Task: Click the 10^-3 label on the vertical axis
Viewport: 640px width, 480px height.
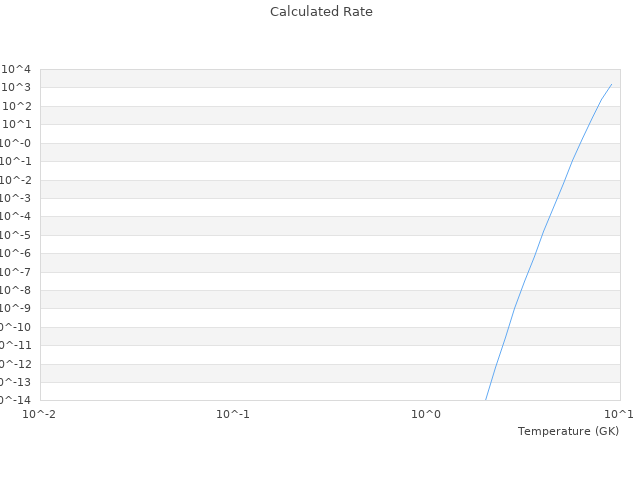Action: click(x=15, y=198)
